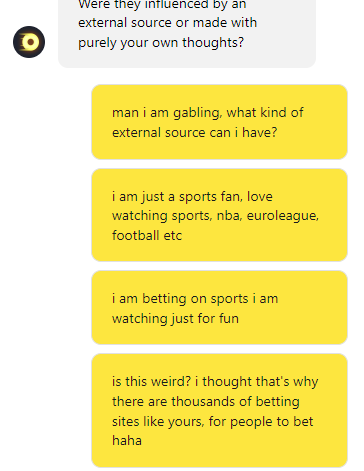Select the 'i am just a sports fan' bubble
The width and height of the screenshot is (364, 471).
tap(219, 215)
